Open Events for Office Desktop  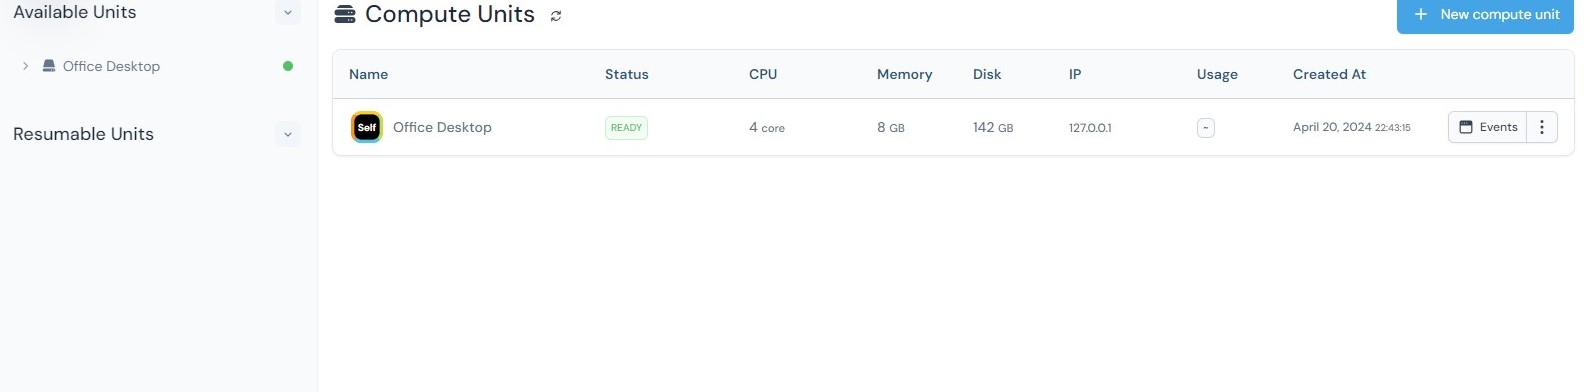[x=1487, y=127]
